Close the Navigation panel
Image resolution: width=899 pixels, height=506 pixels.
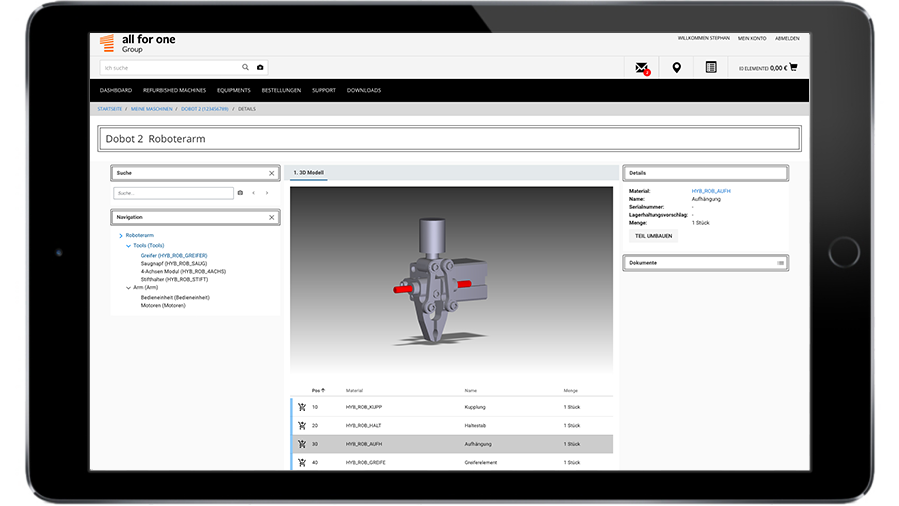(271, 217)
